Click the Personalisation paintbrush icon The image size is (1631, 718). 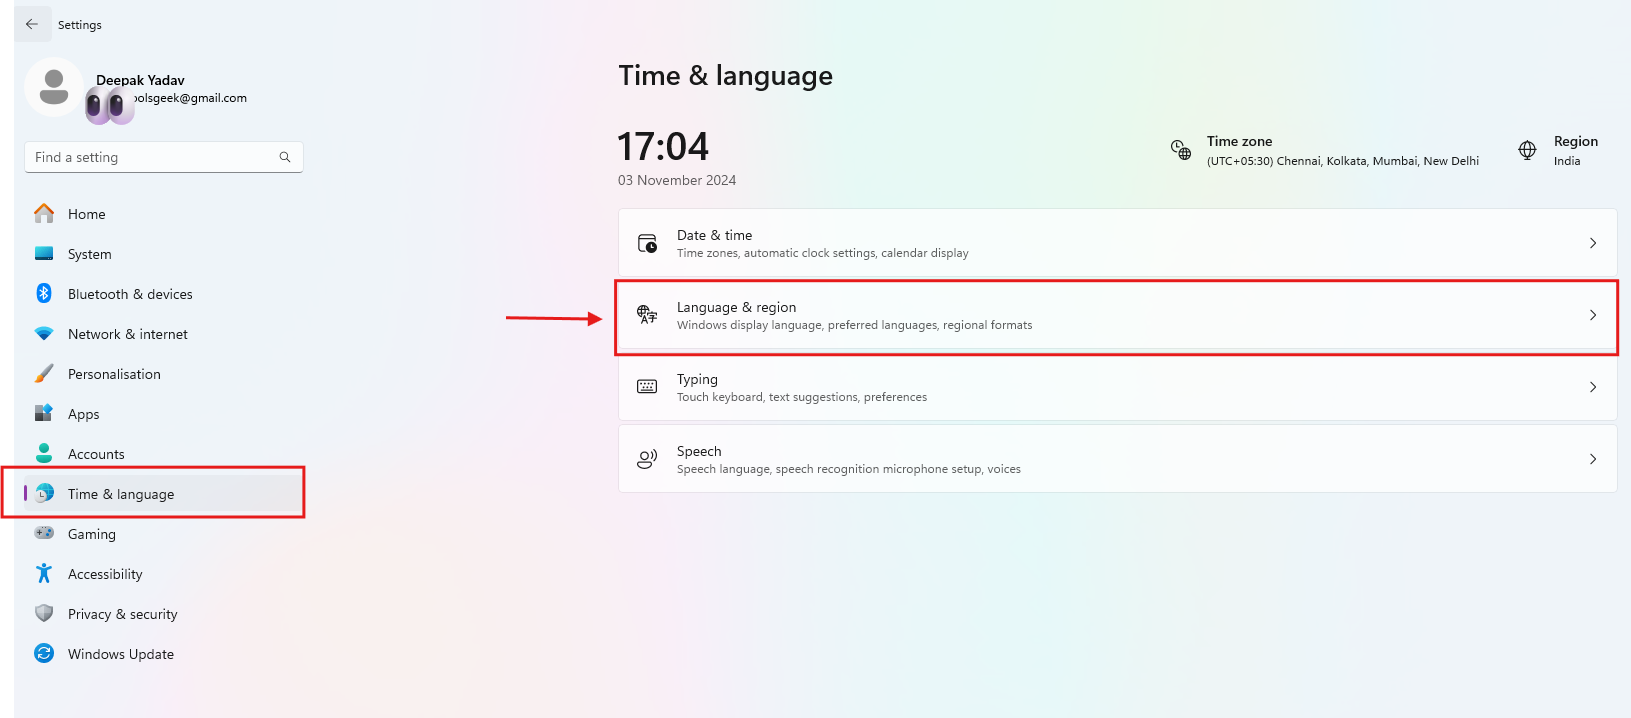pyautogui.click(x=44, y=374)
